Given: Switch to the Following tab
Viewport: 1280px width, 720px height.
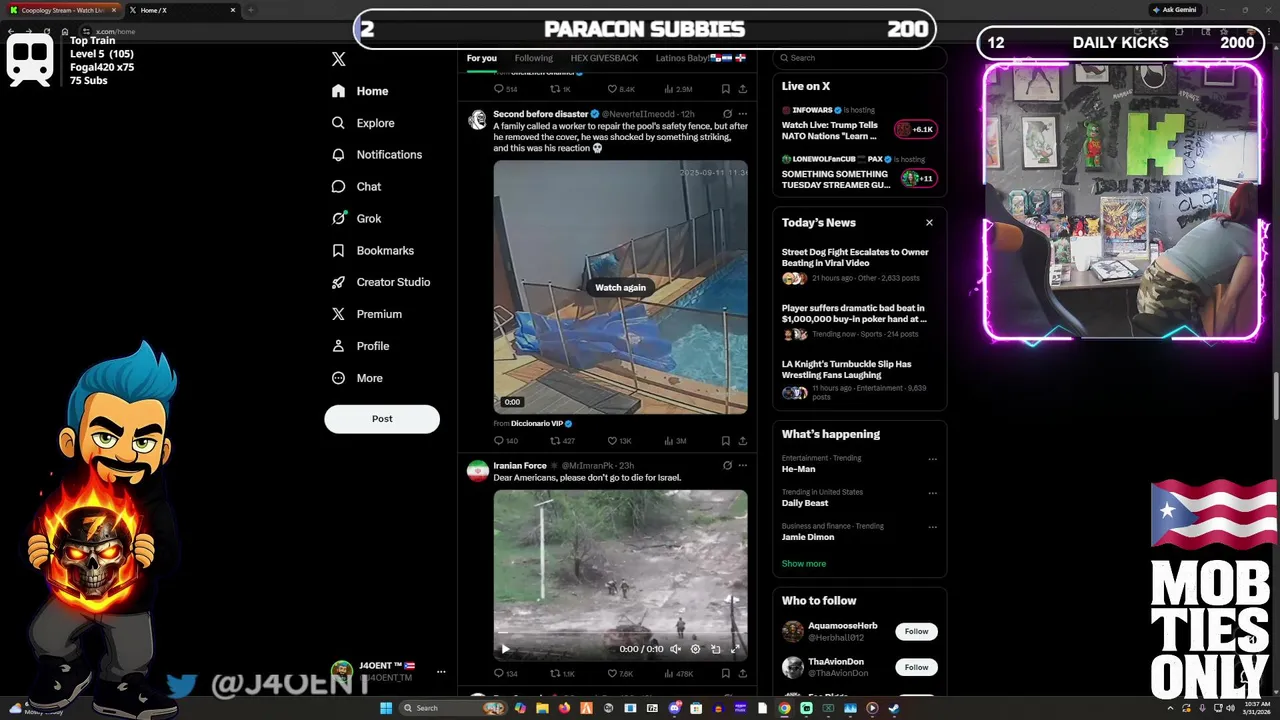Looking at the screenshot, I should pos(533,58).
